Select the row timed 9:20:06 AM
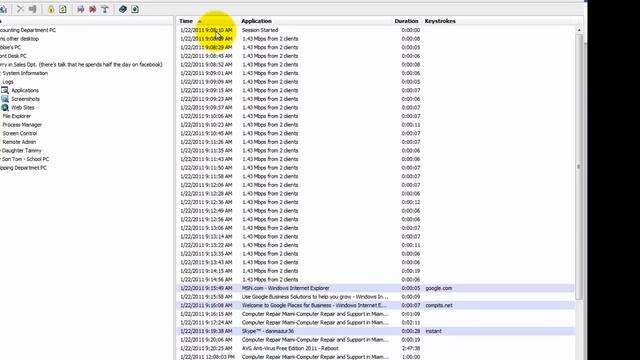 376,340
